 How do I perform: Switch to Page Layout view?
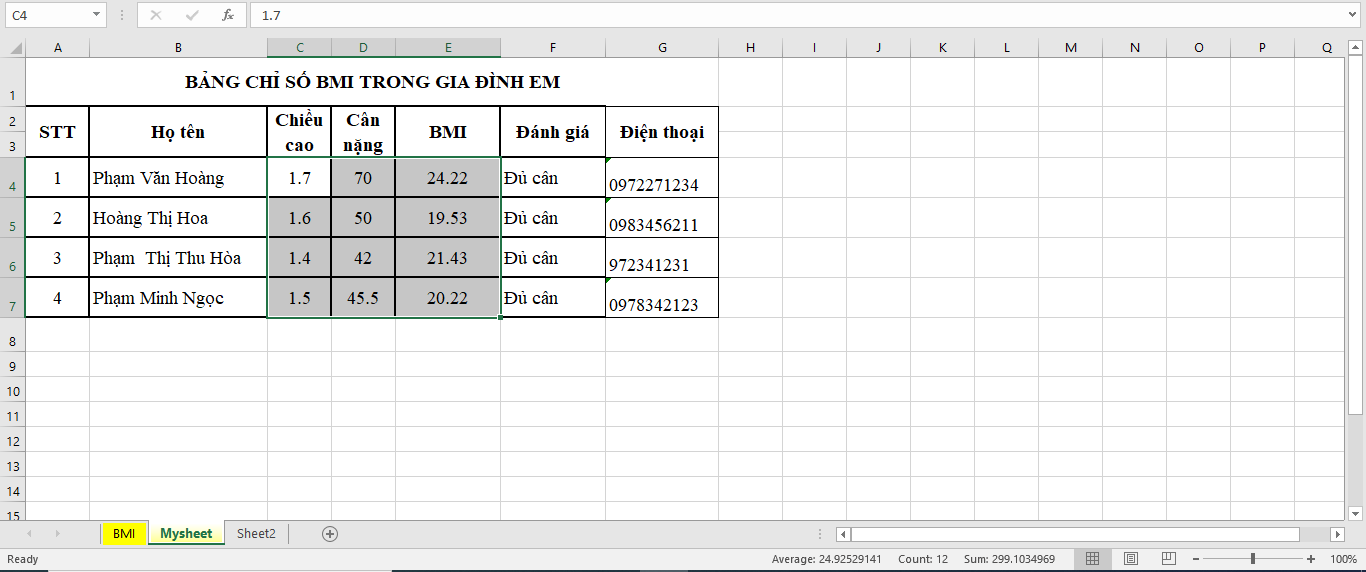(x=1131, y=559)
